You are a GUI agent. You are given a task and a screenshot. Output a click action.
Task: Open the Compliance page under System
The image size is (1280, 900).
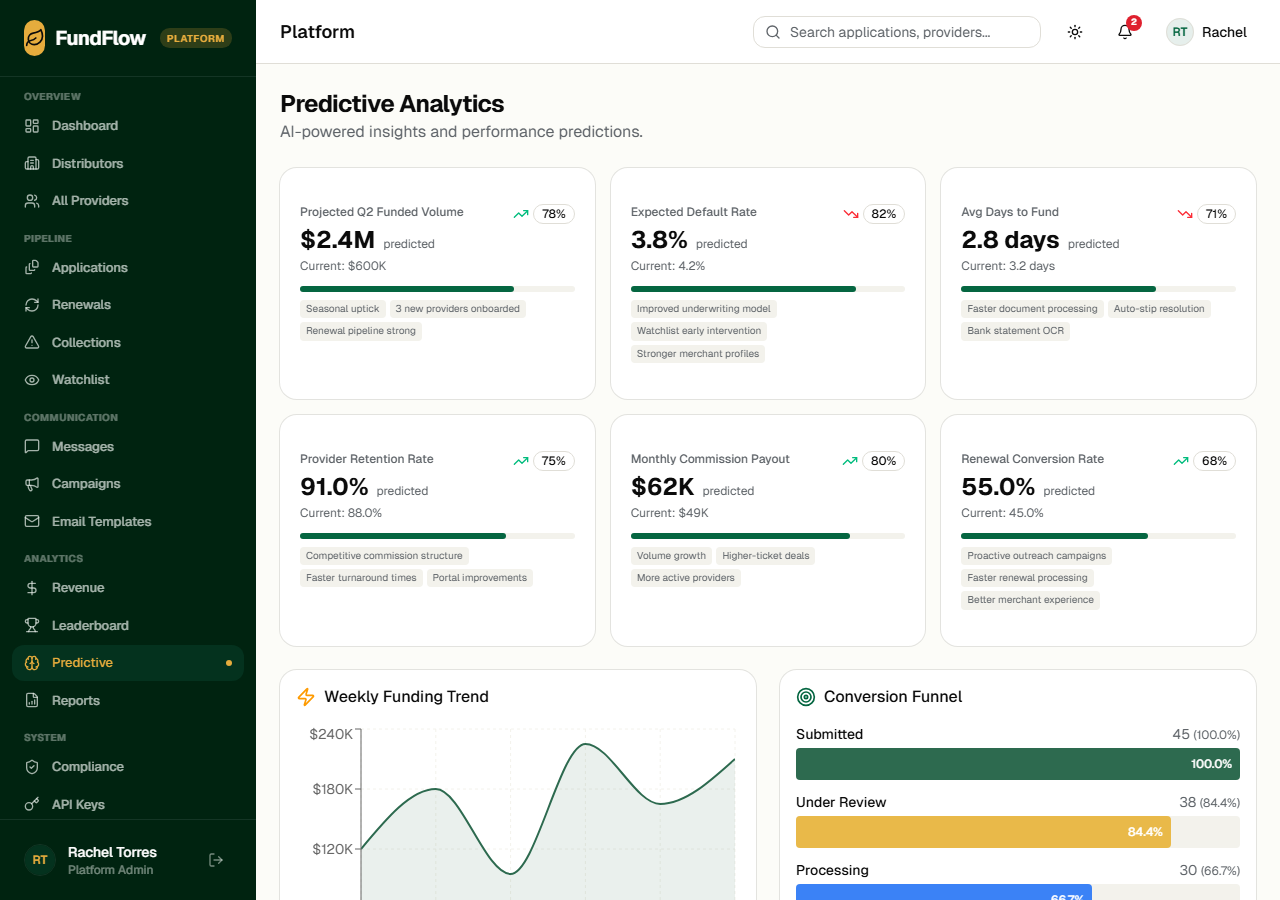point(128,767)
